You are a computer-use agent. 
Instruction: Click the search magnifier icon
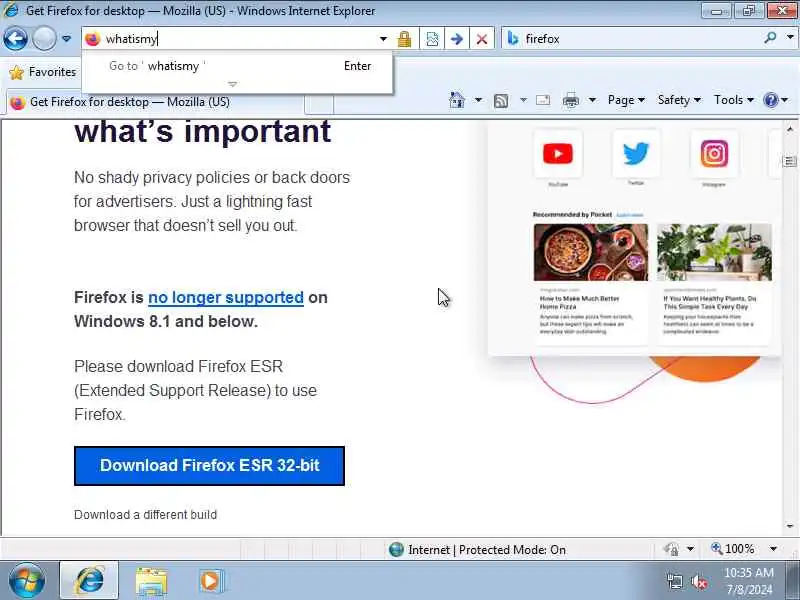(x=770, y=38)
